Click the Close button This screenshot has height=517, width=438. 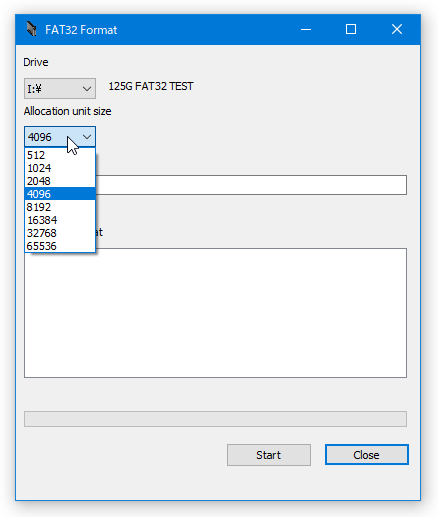(x=366, y=455)
